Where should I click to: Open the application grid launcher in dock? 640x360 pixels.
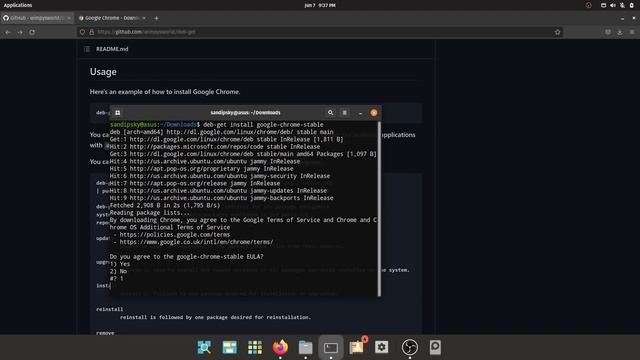tap(255, 347)
